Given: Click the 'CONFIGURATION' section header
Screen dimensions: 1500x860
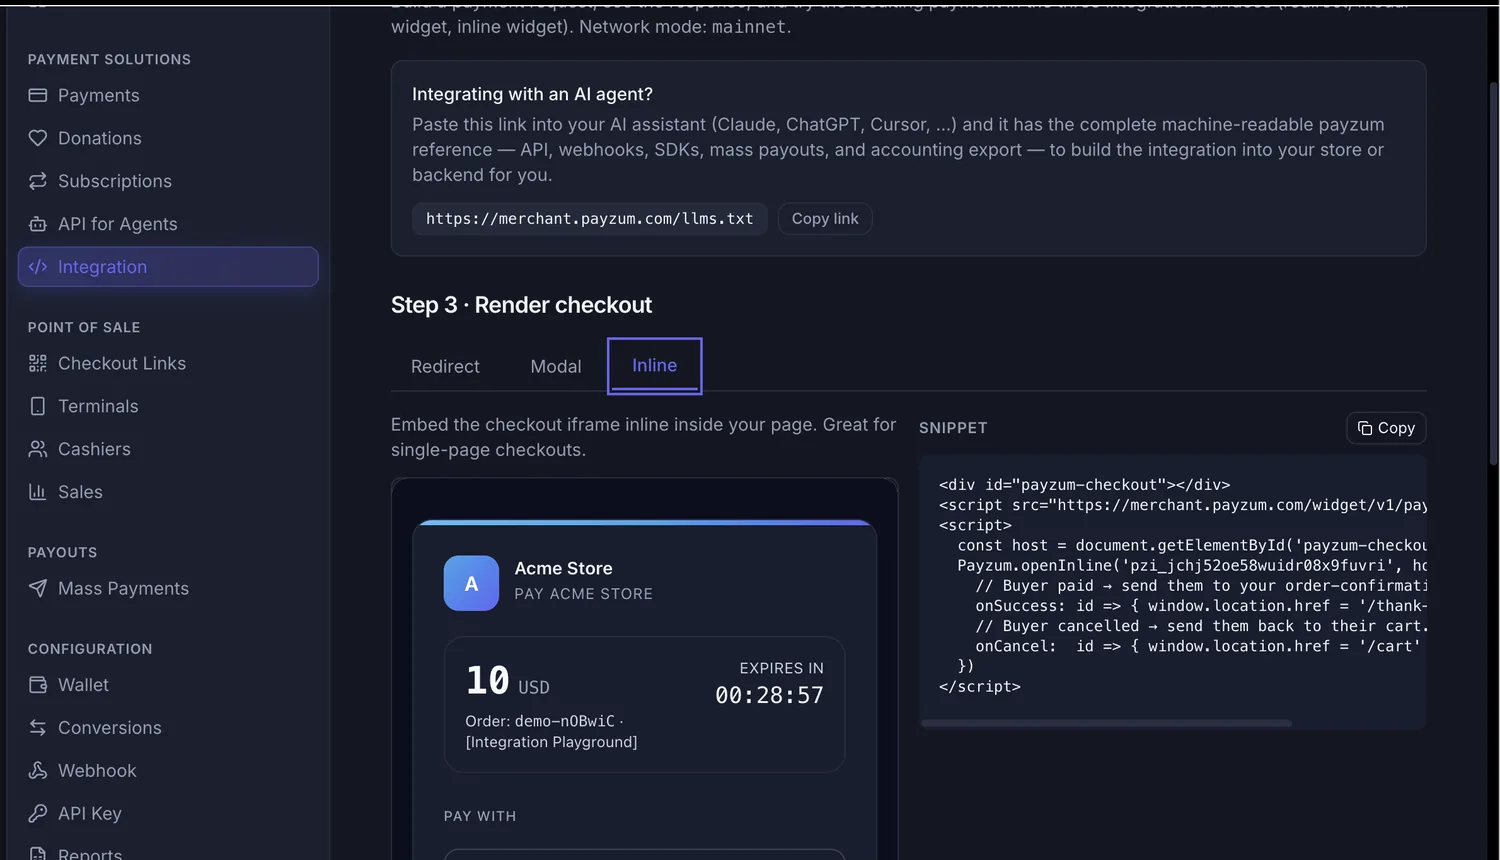Looking at the screenshot, I should click(x=90, y=649).
